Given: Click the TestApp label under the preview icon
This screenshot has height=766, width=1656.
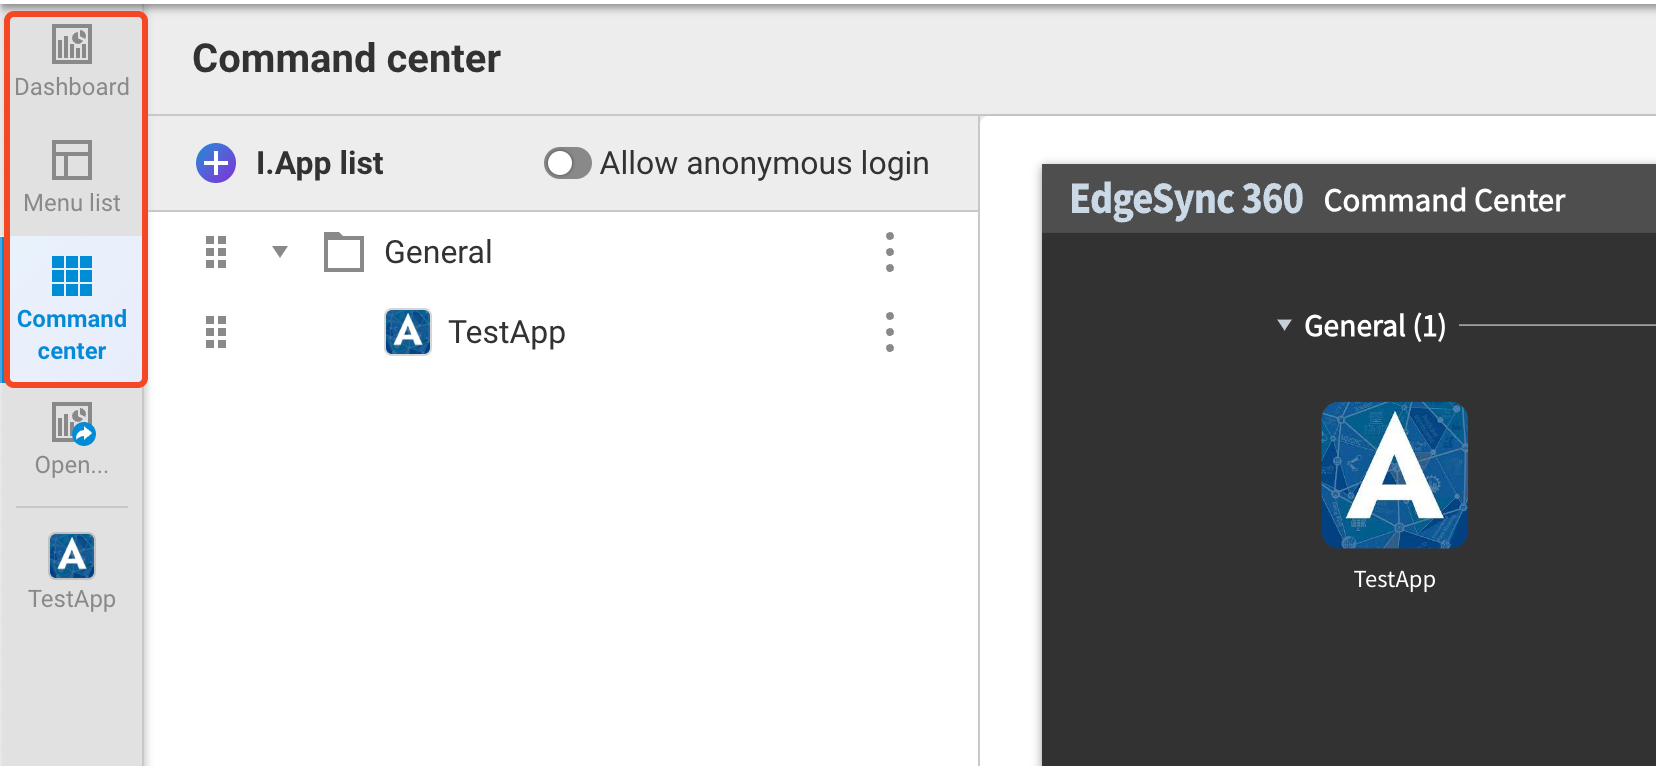Looking at the screenshot, I should pyautogui.click(x=1393, y=578).
